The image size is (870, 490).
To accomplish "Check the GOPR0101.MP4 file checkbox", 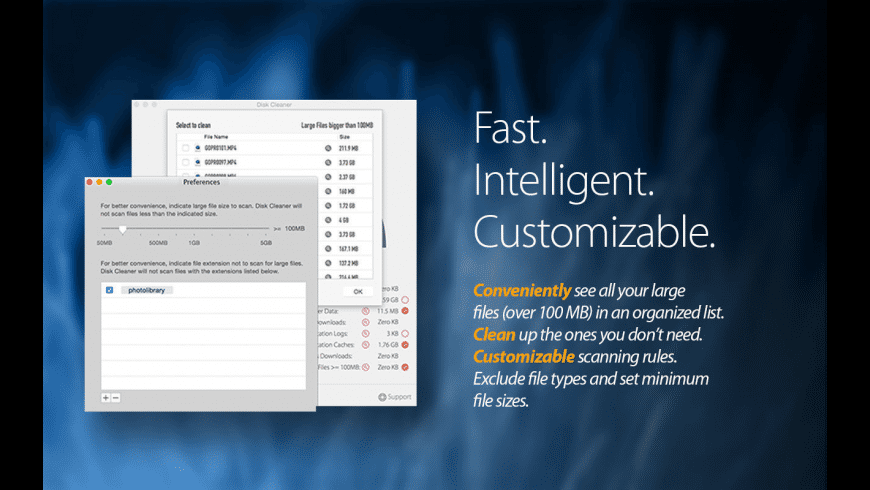I will pyautogui.click(x=185, y=148).
